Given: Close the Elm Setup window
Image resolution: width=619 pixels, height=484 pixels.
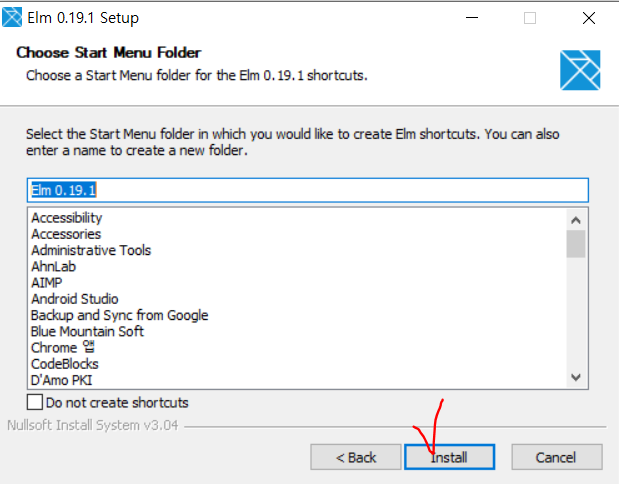Looking at the screenshot, I should (588, 18).
